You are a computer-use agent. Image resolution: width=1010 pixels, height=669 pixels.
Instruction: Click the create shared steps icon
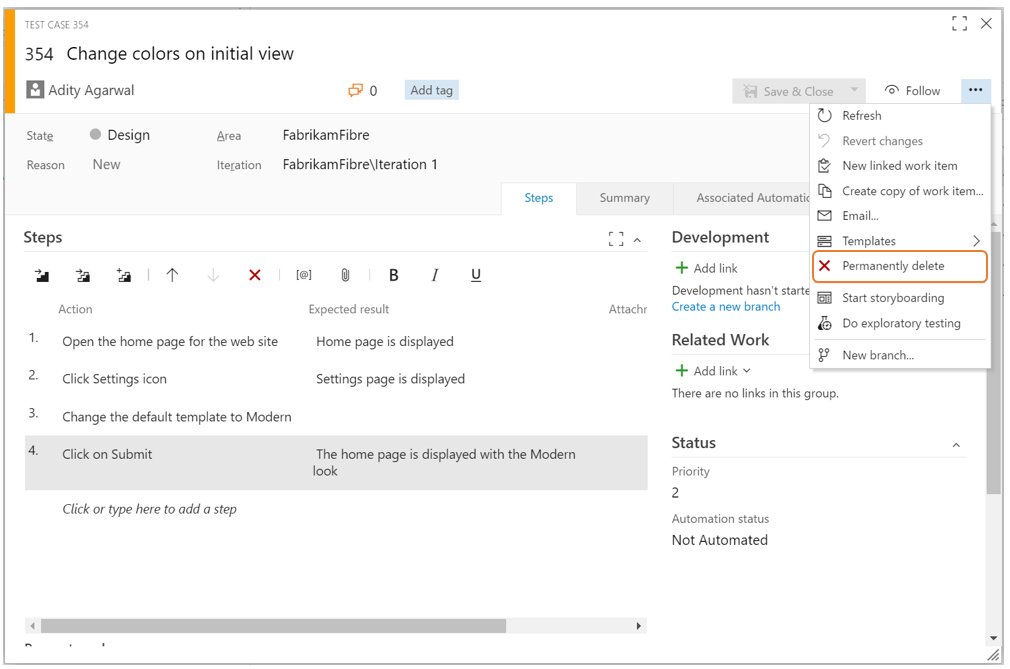coord(124,276)
